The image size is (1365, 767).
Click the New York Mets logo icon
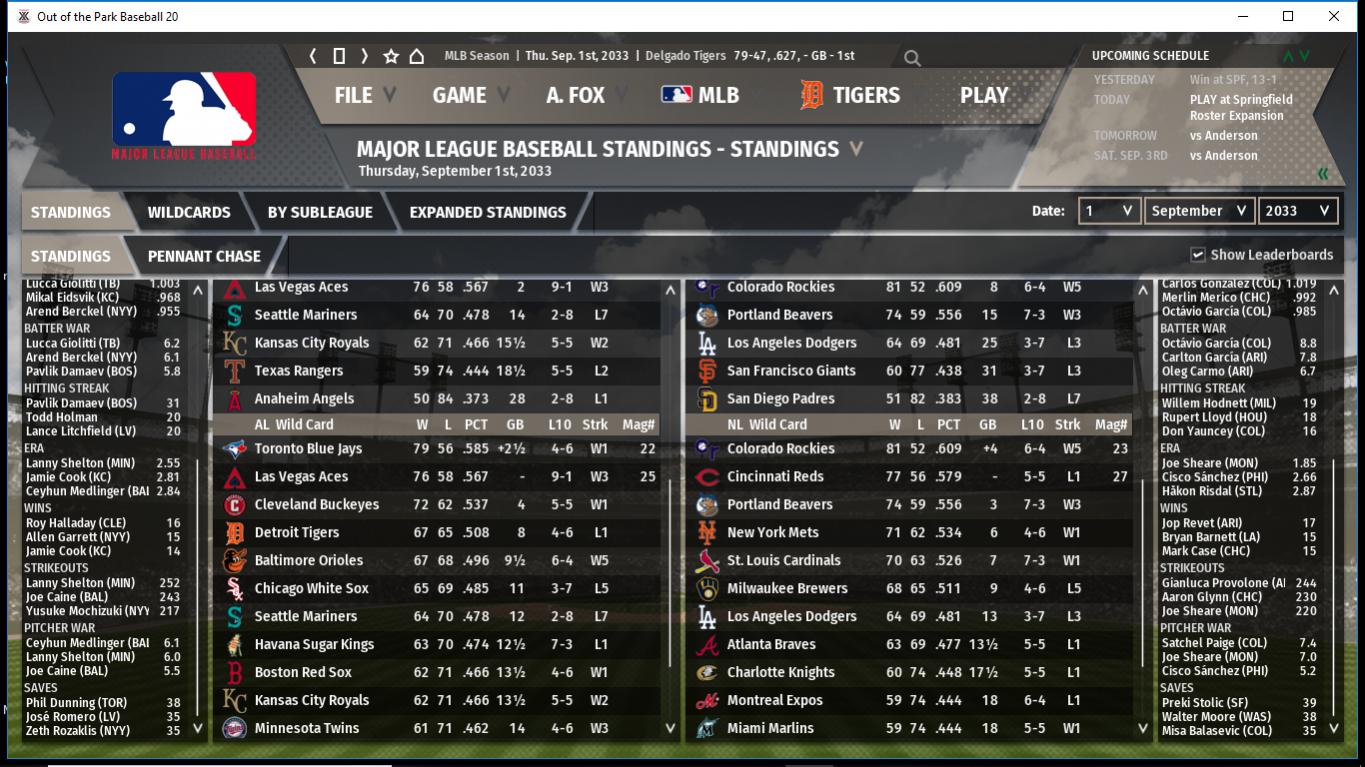click(707, 533)
